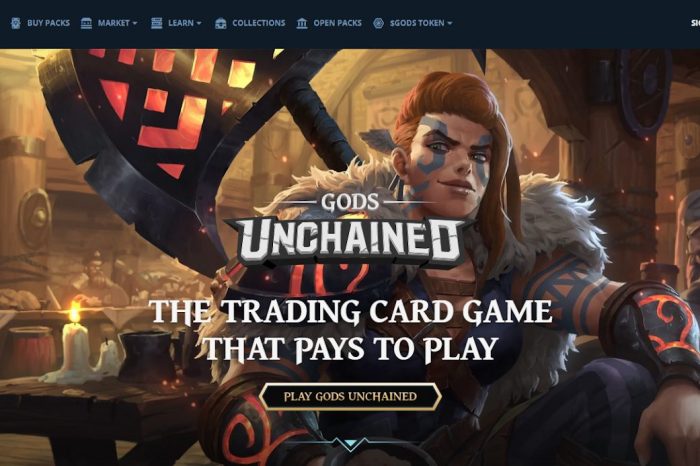Click the Play Gods Unchained button
The image size is (700, 466).
[x=350, y=396]
